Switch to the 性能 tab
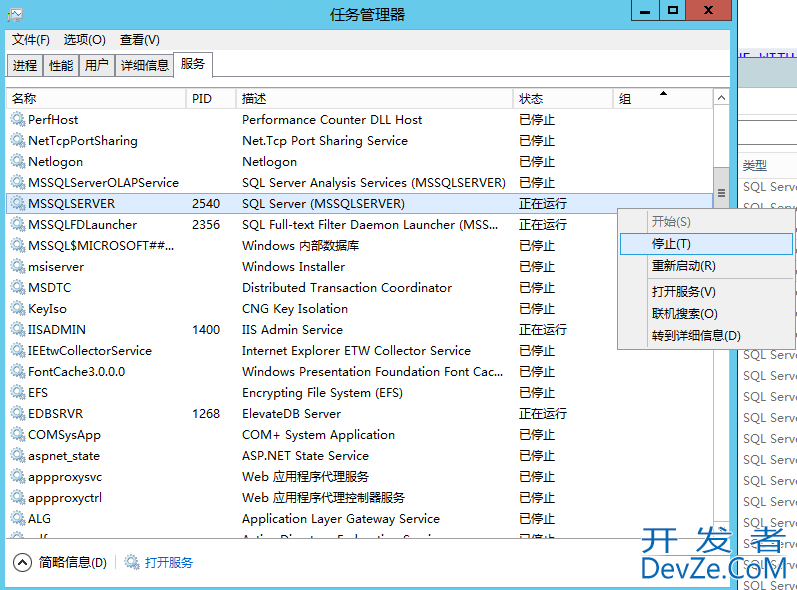The width and height of the screenshot is (797, 590). 61,65
